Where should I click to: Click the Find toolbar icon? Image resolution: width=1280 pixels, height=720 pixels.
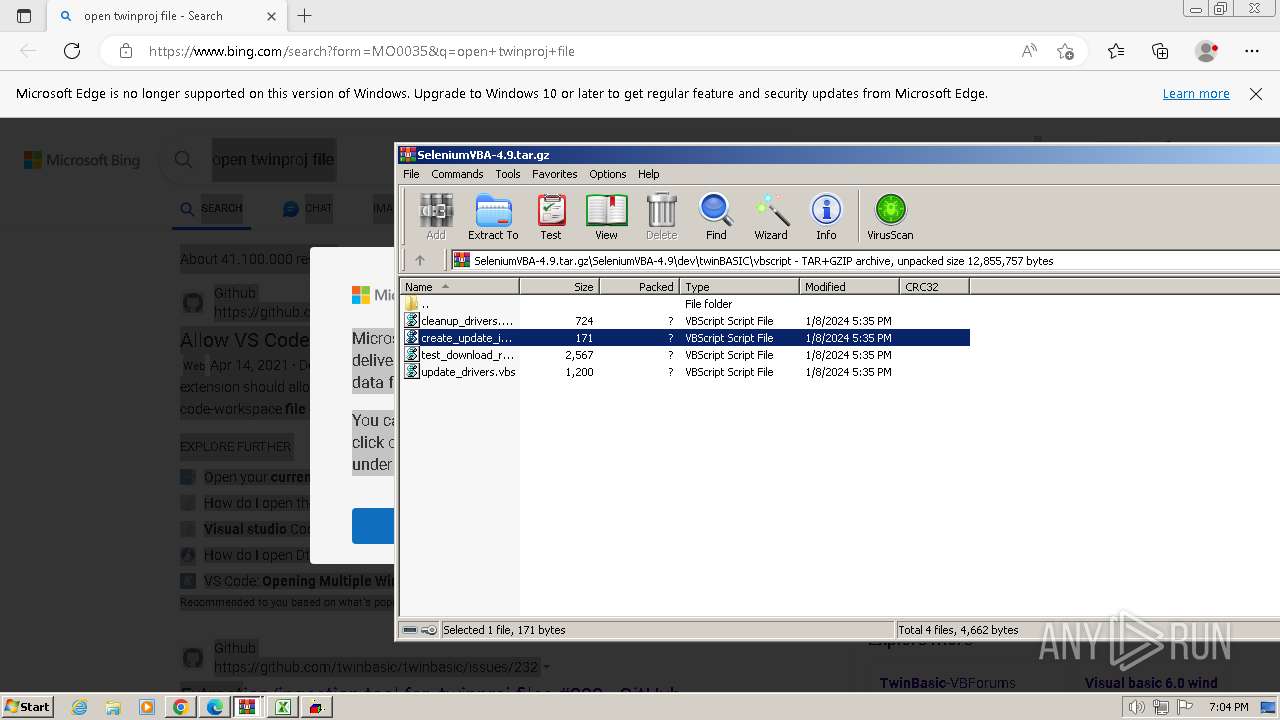716,217
